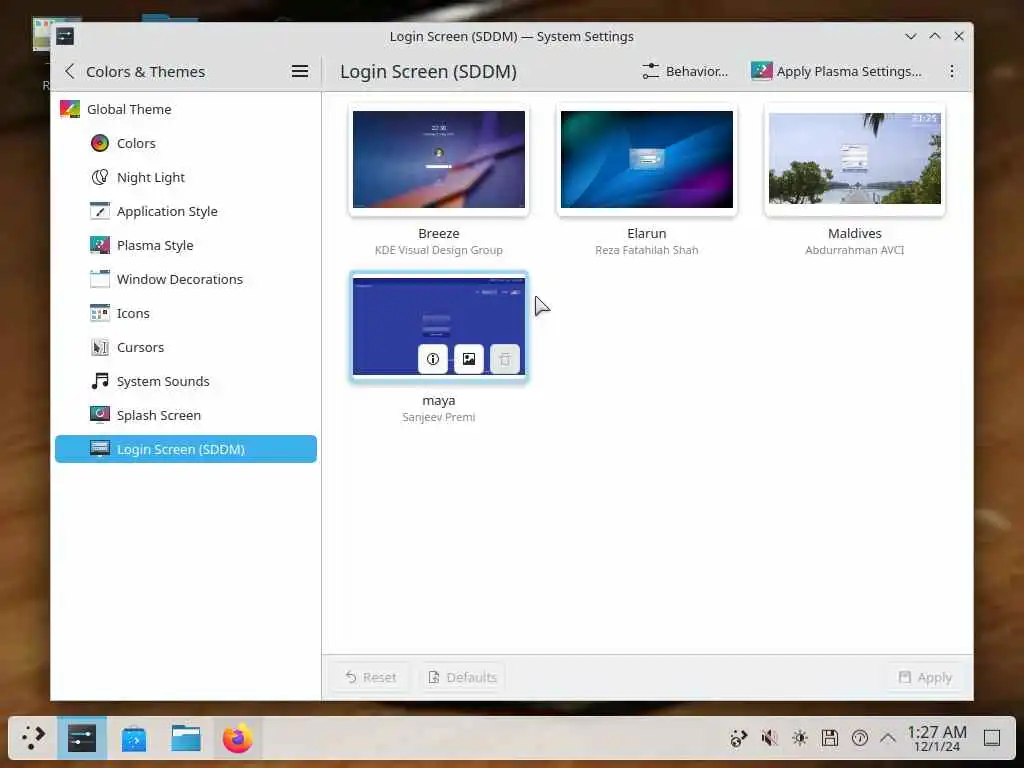Click the update notifier tray icon
This screenshot has height=768, width=1024.
pyautogui.click(x=859, y=738)
